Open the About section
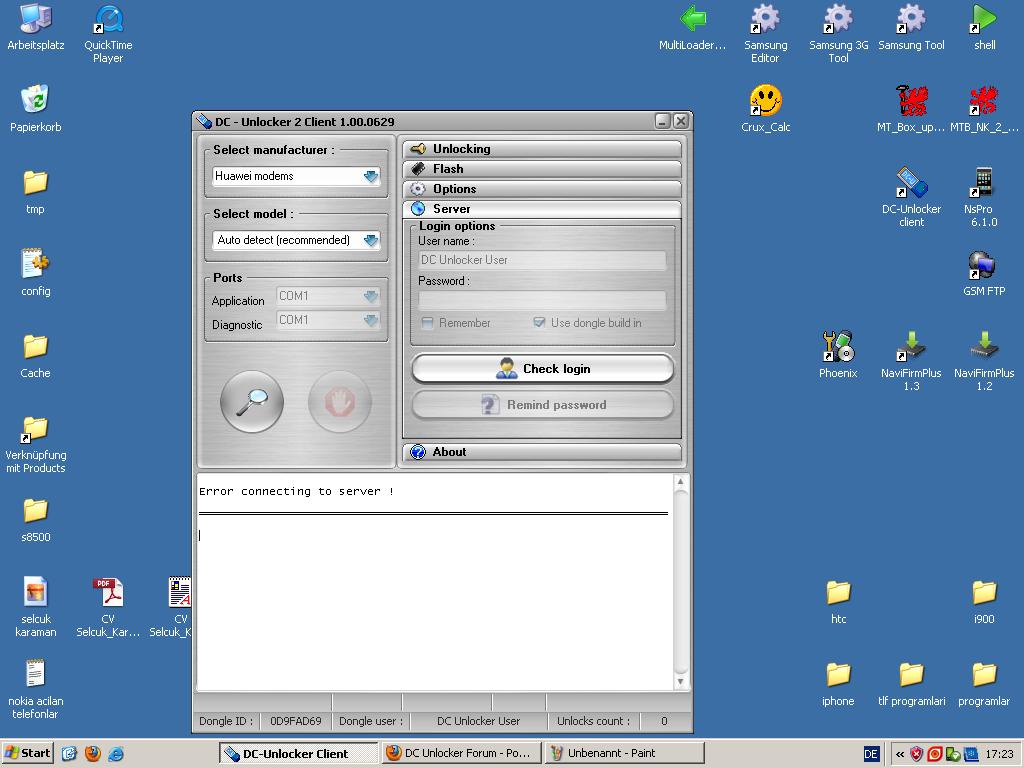The width and height of the screenshot is (1024, 768). tap(541, 452)
